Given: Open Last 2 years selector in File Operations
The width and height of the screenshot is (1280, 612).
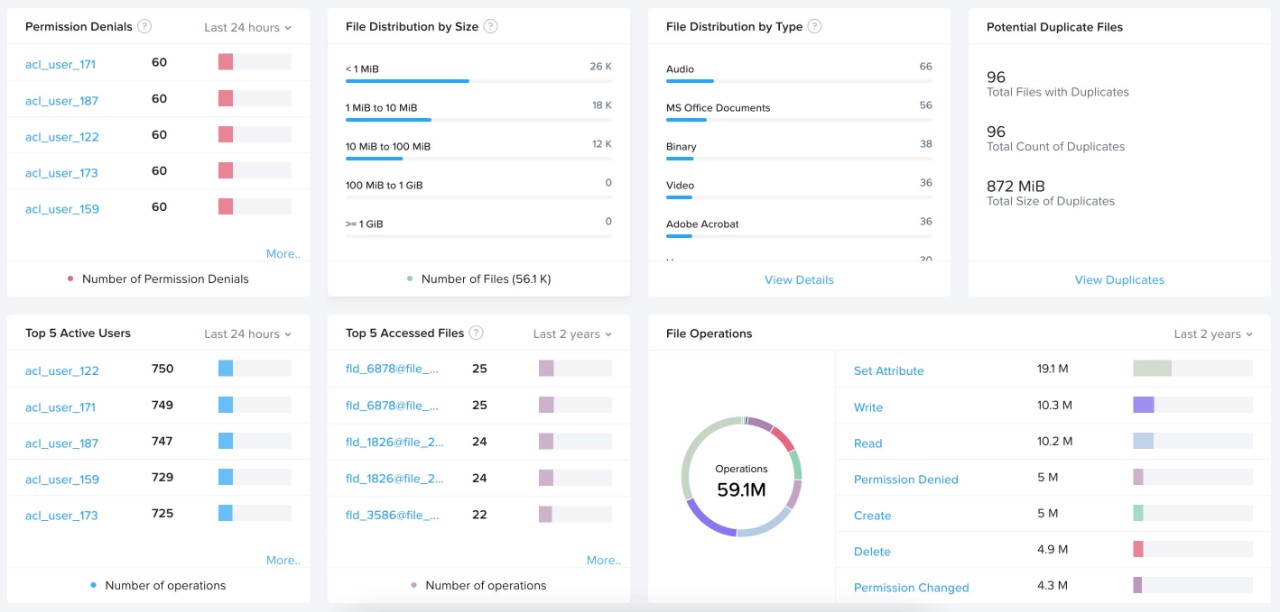Looking at the screenshot, I should (1213, 333).
